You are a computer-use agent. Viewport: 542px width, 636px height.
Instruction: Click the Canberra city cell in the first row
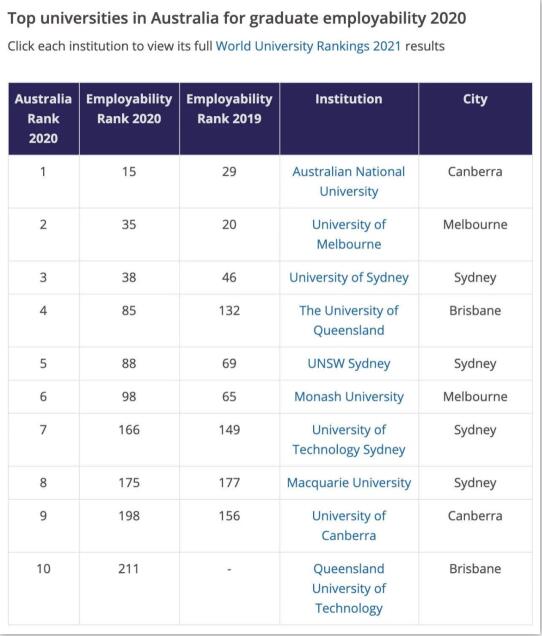[475, 172]
